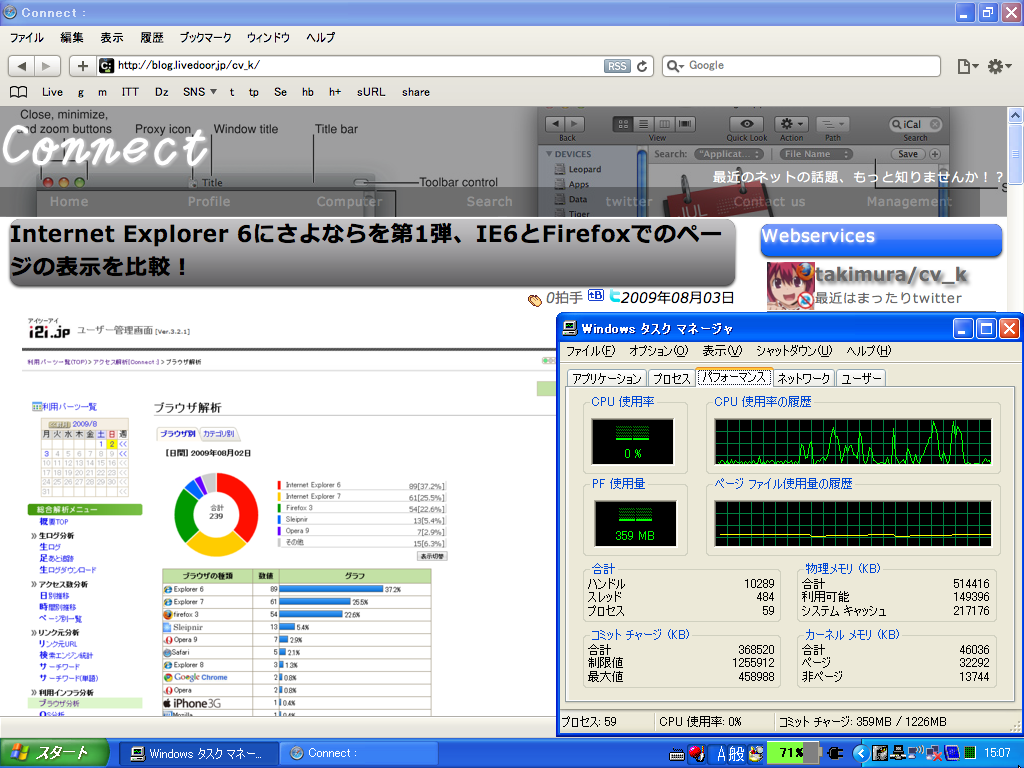This screenshot has width=1024, height=768.
Task: Open the ブックマーク menu in Safari
Action: click(x=205, y=37)
